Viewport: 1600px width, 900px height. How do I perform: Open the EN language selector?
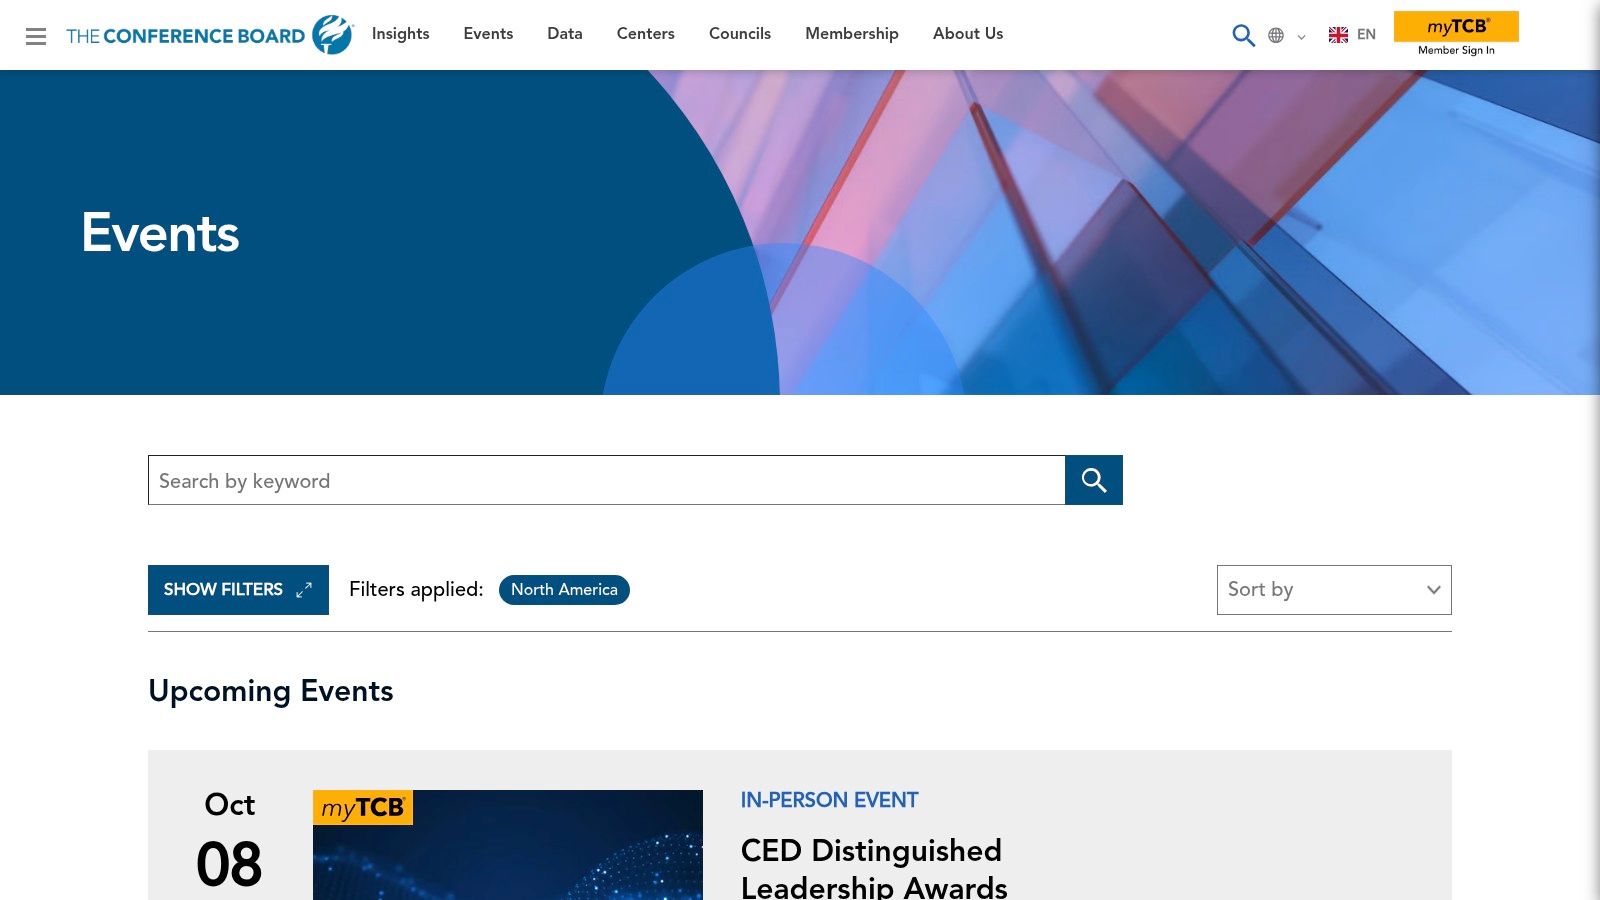[x=1366, y=35]
